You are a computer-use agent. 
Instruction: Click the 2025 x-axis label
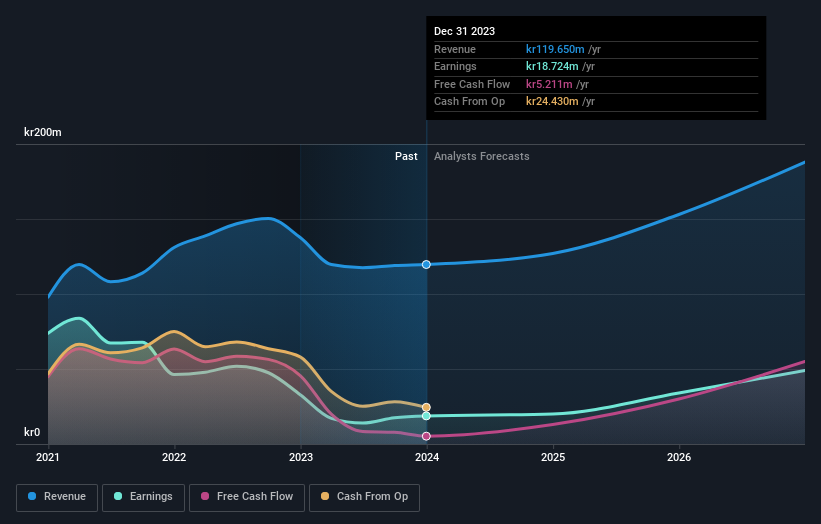click(x=553, y=457)
